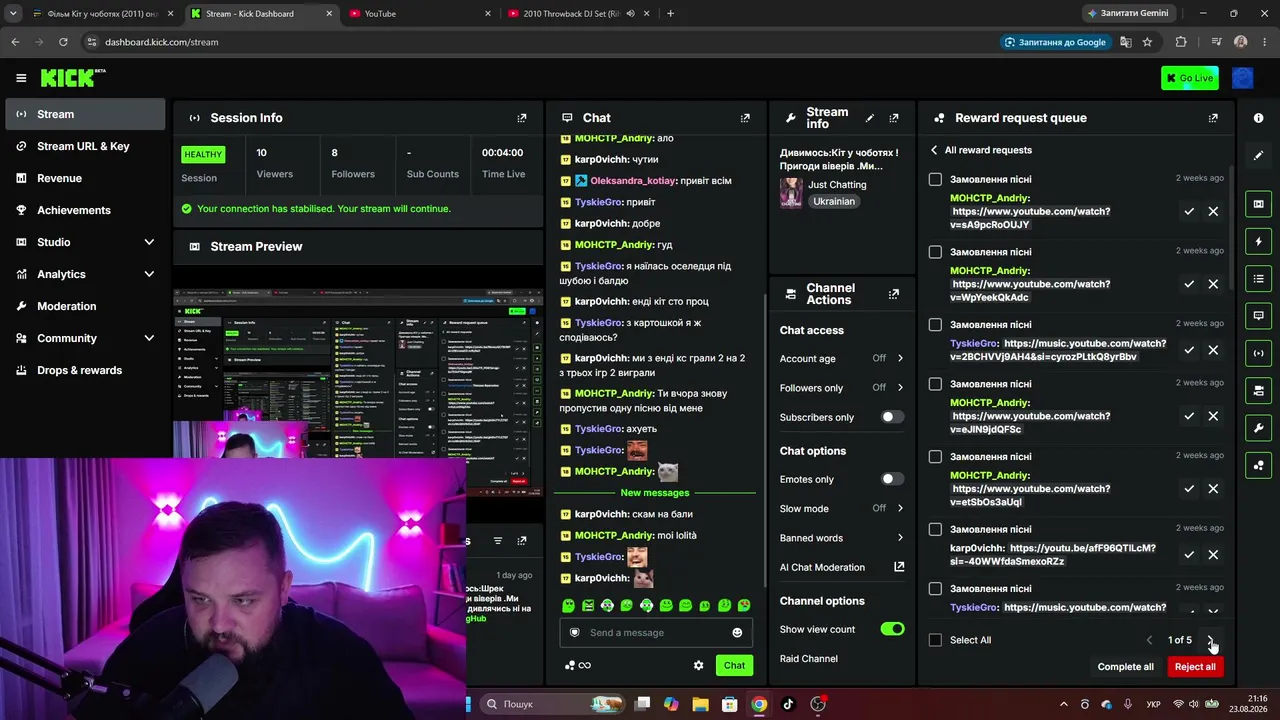
Task: Open the info icon in the right rail
Action: 1258,118
